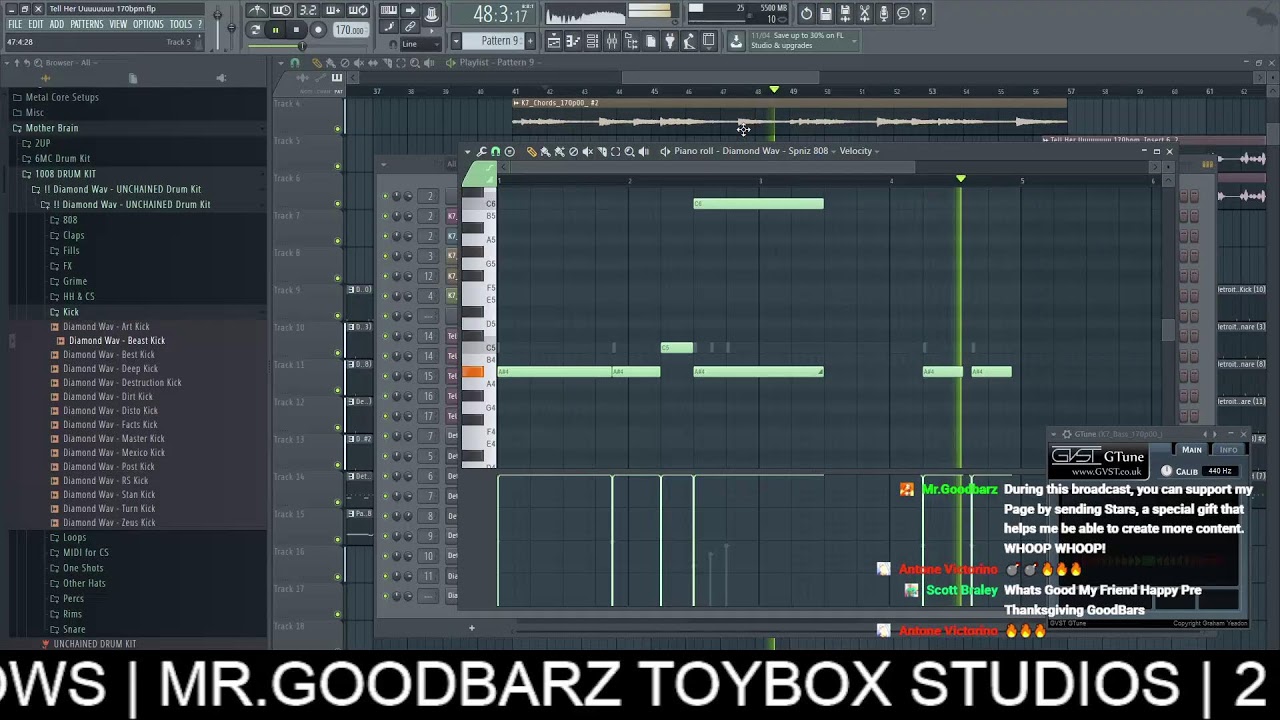Mute channel routed to mixer track 16

point(385,396)
